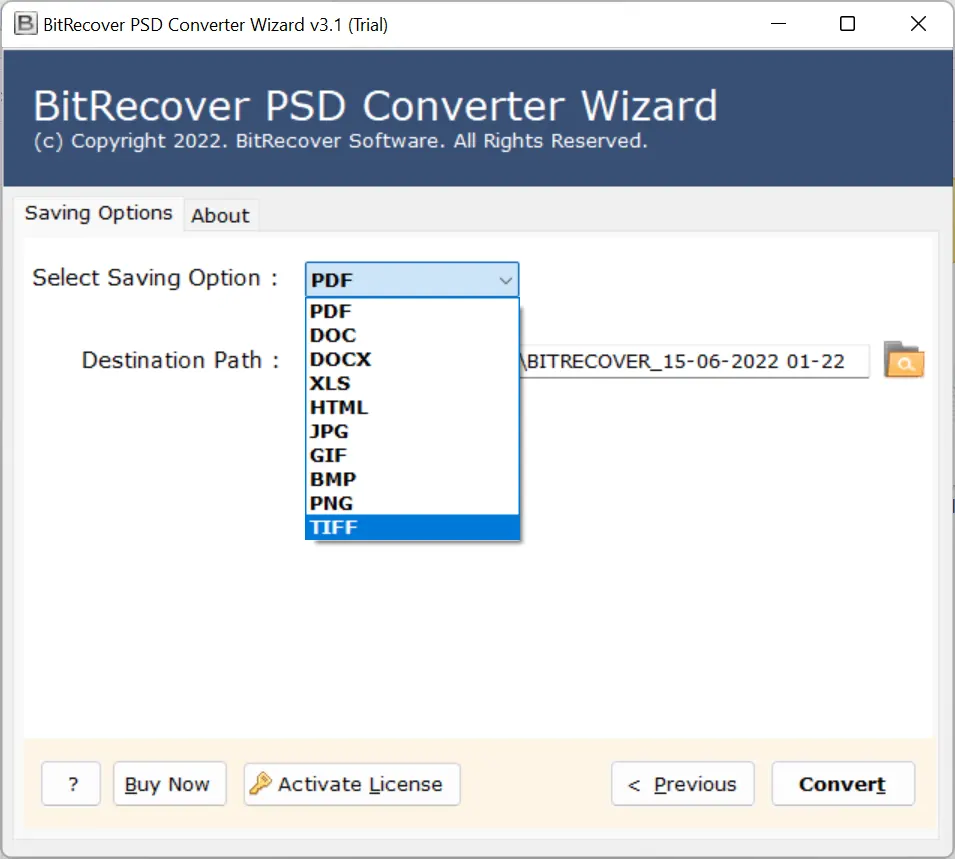Viewport: 955px width, 859px height.
Task: Pick BMP in the saving options list
Action: click(x=412, y=479)
